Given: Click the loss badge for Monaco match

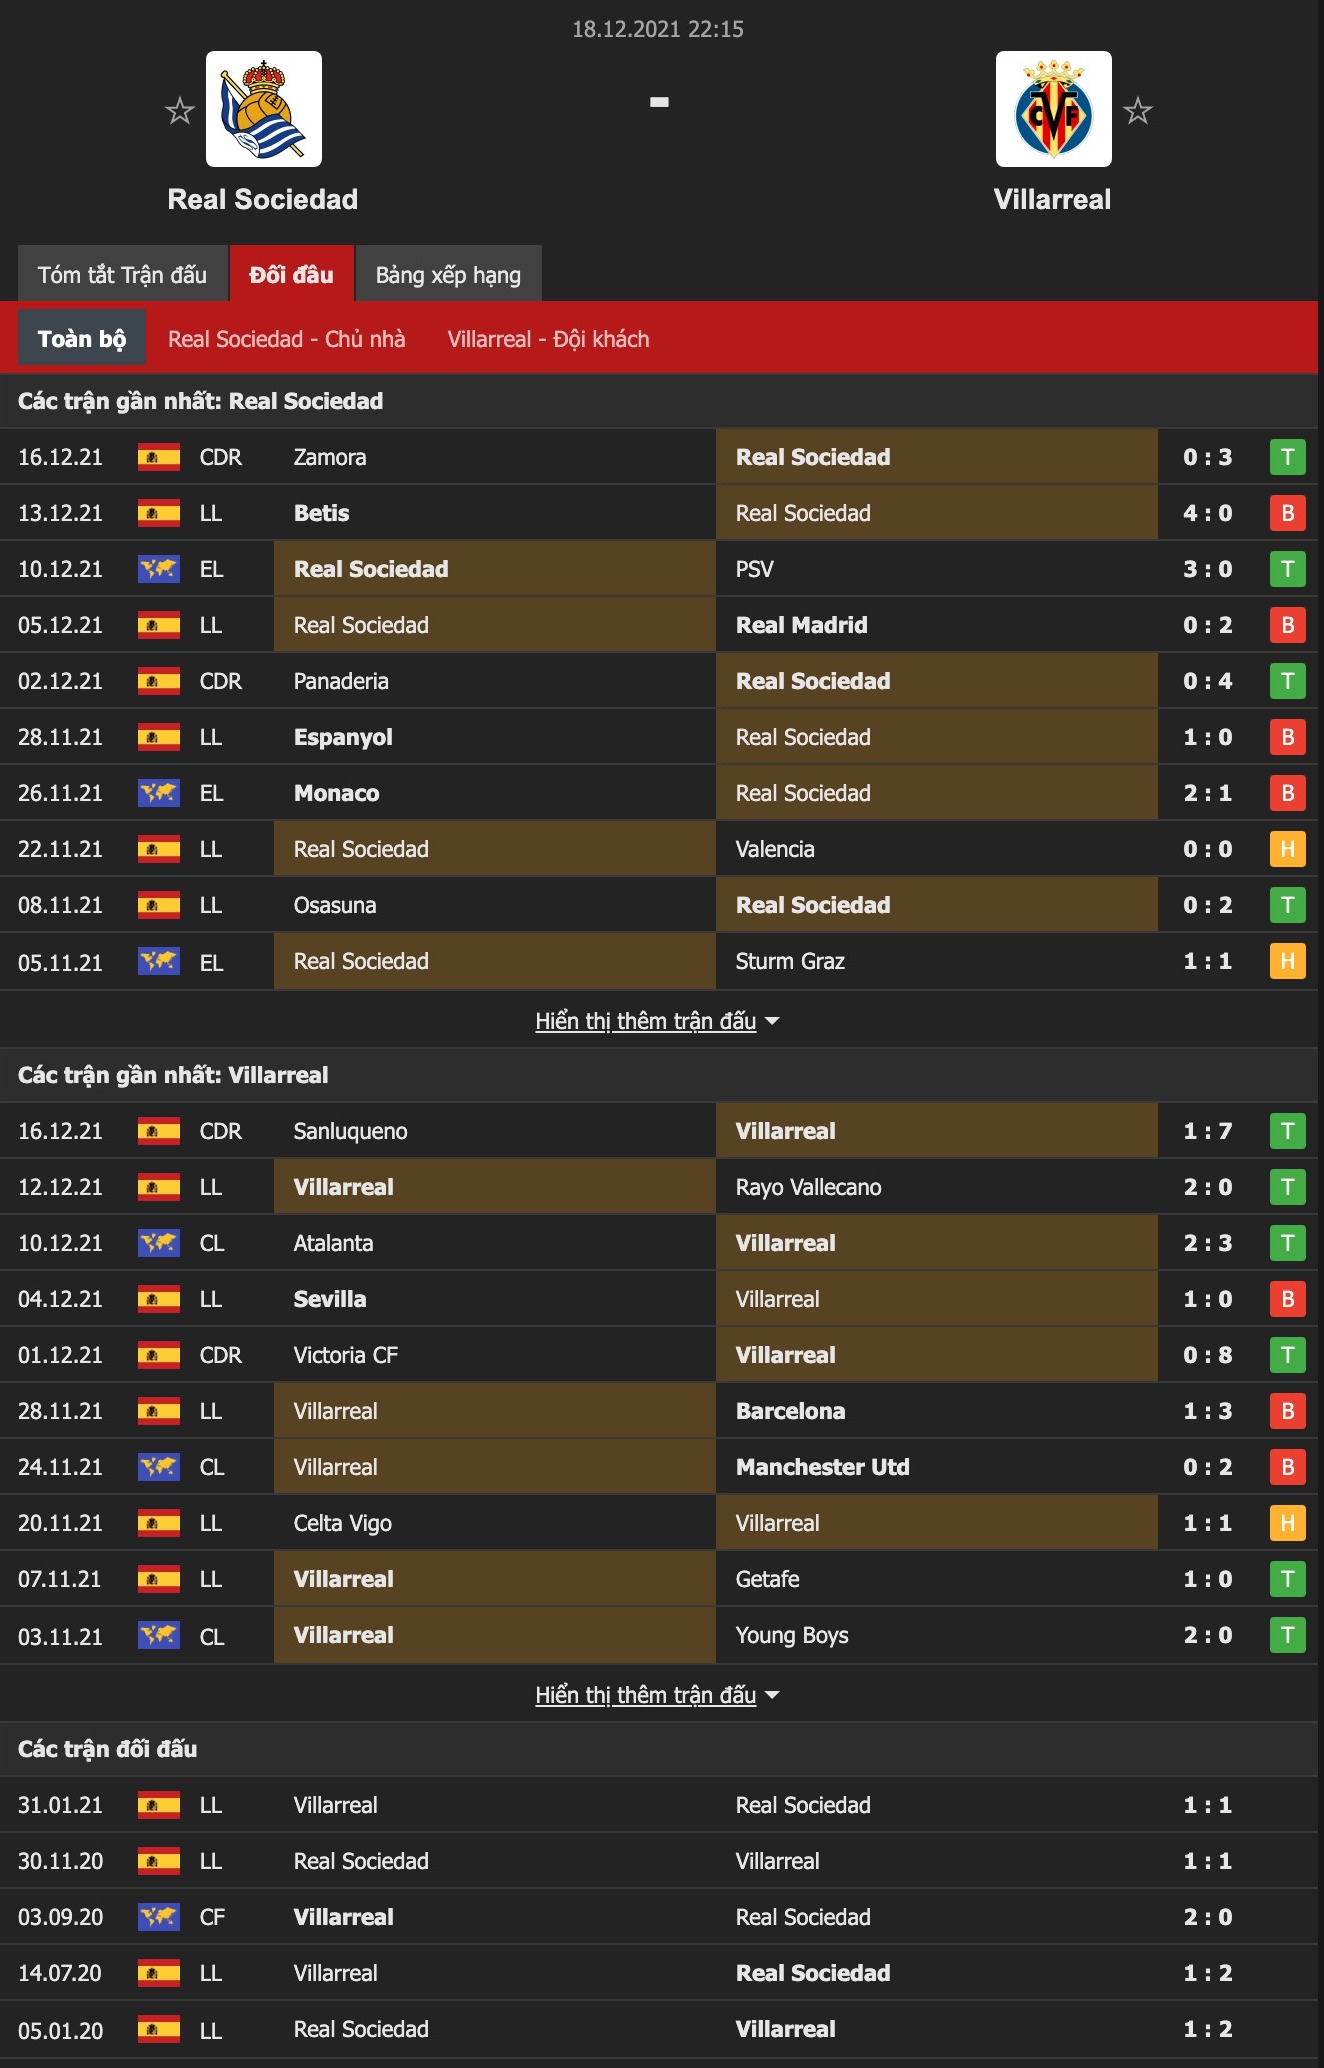Looking at the screenshot, I should [1288, 793].
